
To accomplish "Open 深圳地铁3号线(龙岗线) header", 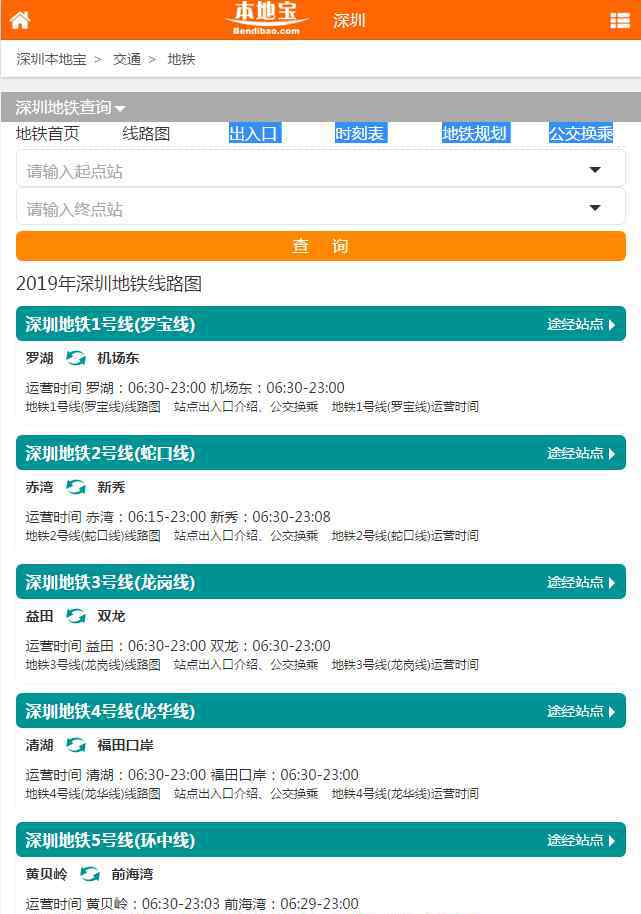I will coord(320,582).
